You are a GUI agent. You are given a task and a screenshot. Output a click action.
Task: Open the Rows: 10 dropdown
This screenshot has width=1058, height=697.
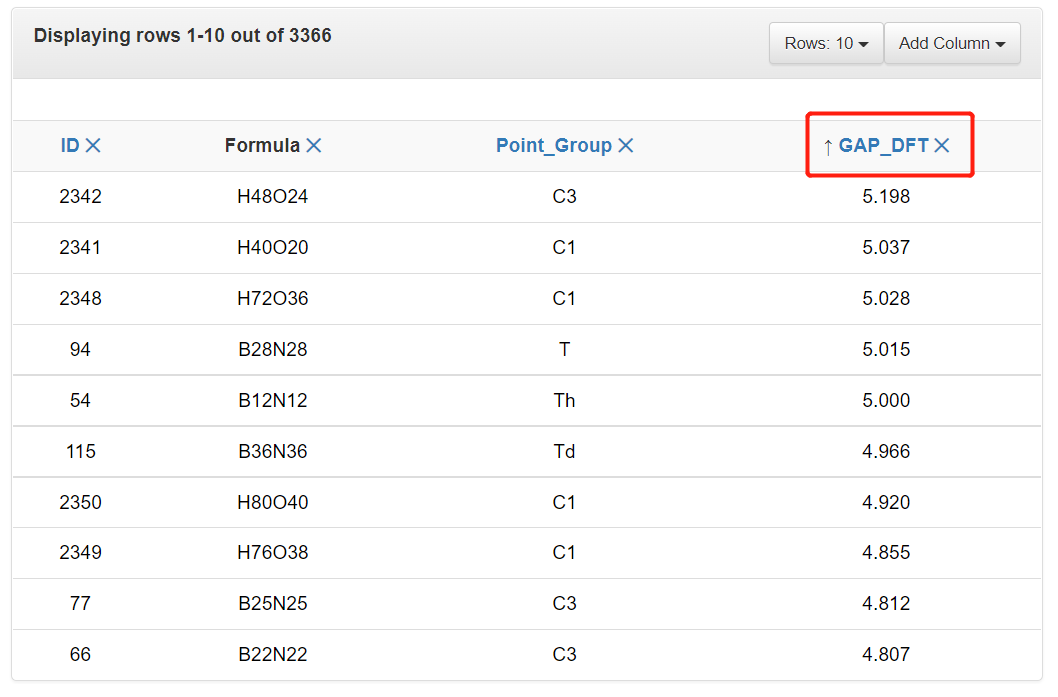pos(825,44)
